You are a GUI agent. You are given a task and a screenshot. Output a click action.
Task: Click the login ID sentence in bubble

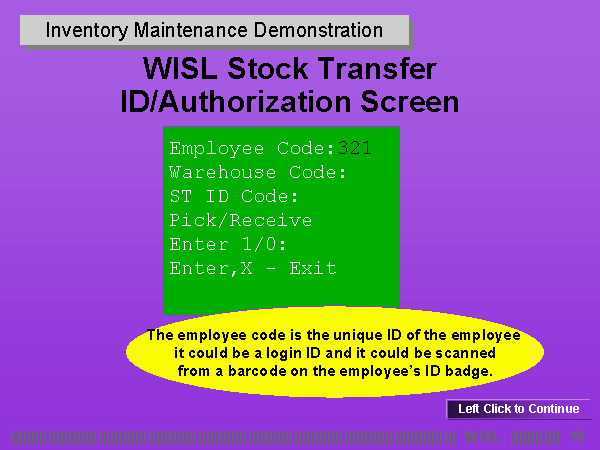[x=336, y=353]
